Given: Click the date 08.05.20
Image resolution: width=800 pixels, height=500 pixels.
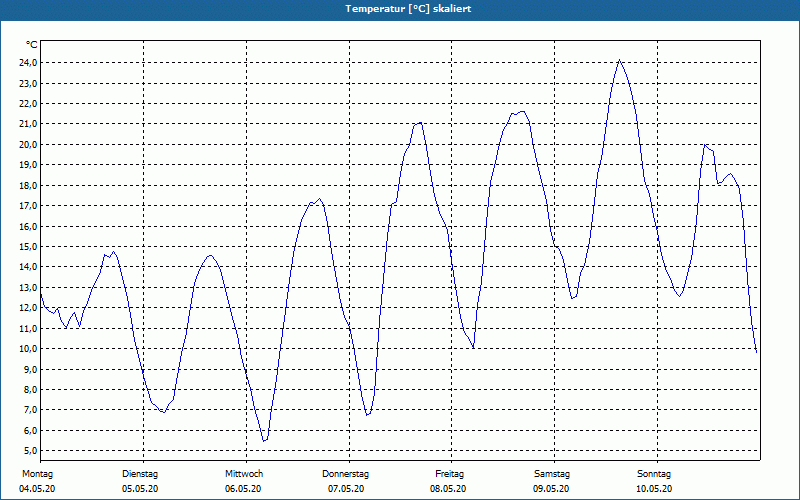Looking at the screenshot, I should [x=448, y=489].
